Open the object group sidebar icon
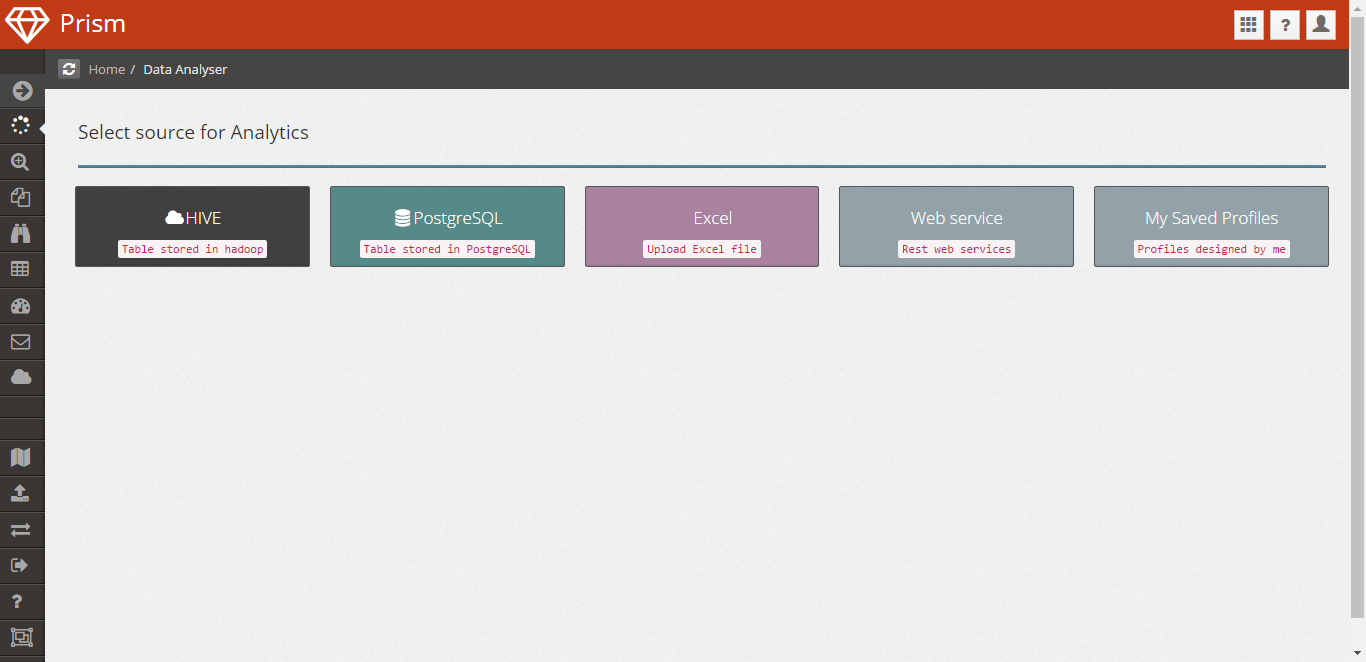 tap(22, 638)
